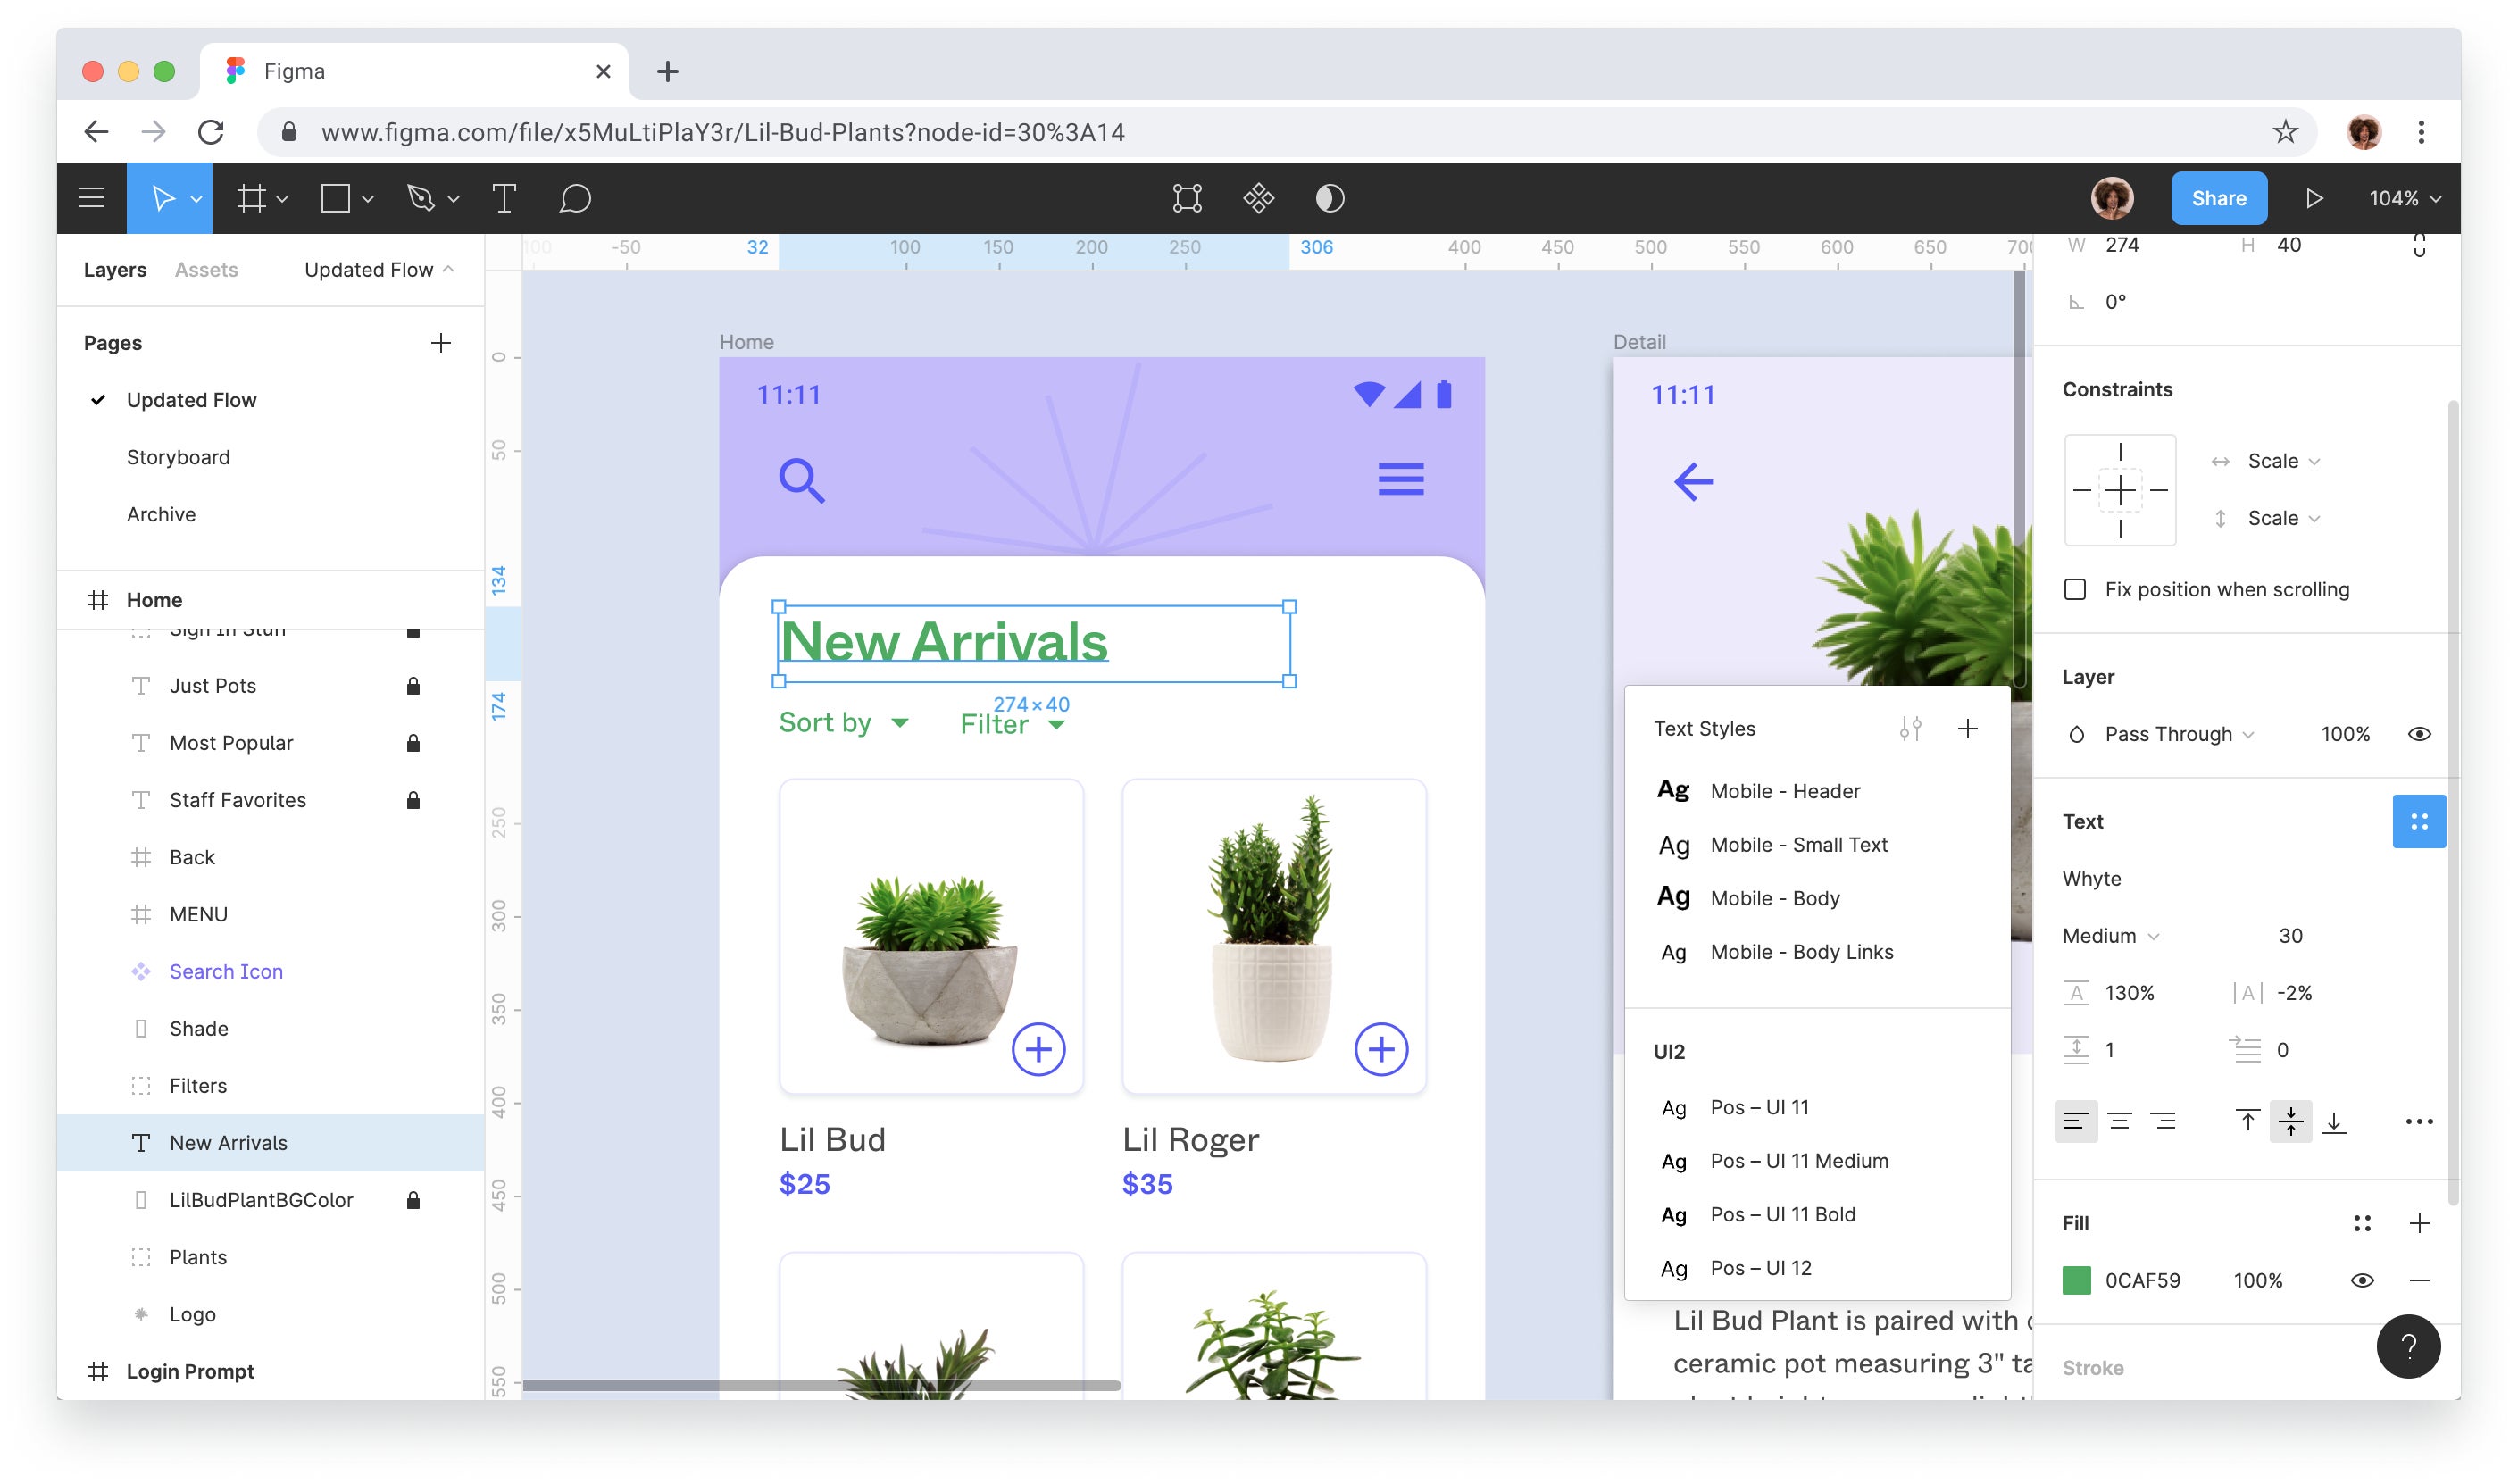The width and height of the screenshot is (2518, 1484).
Task: Open the Scale constraint horizontal dropdown
Action: [x=2278, y=461]
